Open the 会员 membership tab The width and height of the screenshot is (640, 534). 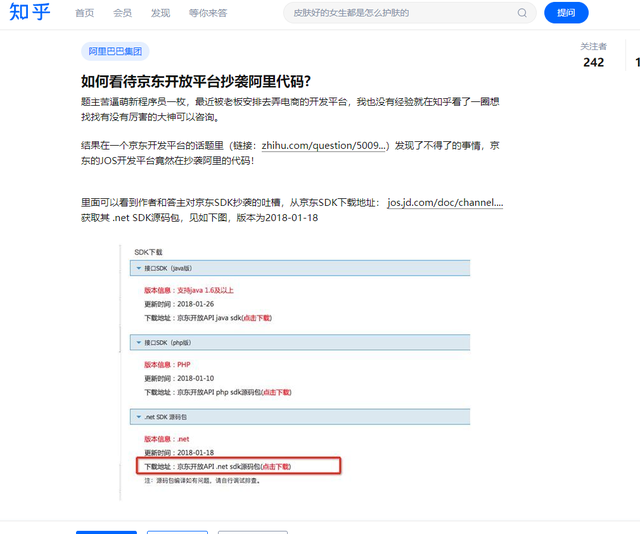pyautogui.click(x=122, y=13)
